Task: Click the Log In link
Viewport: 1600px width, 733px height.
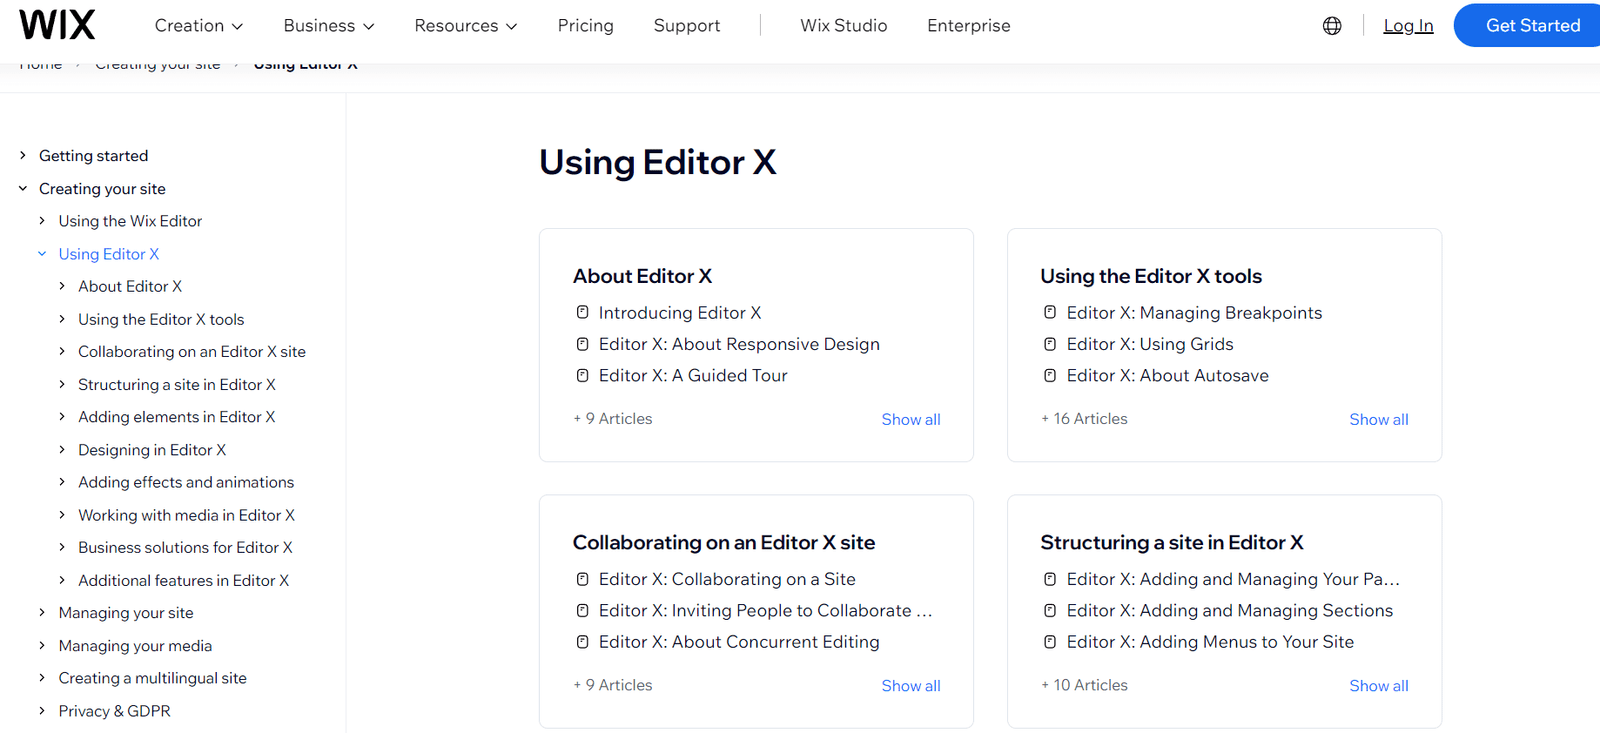Action: tap(1408, 26)
